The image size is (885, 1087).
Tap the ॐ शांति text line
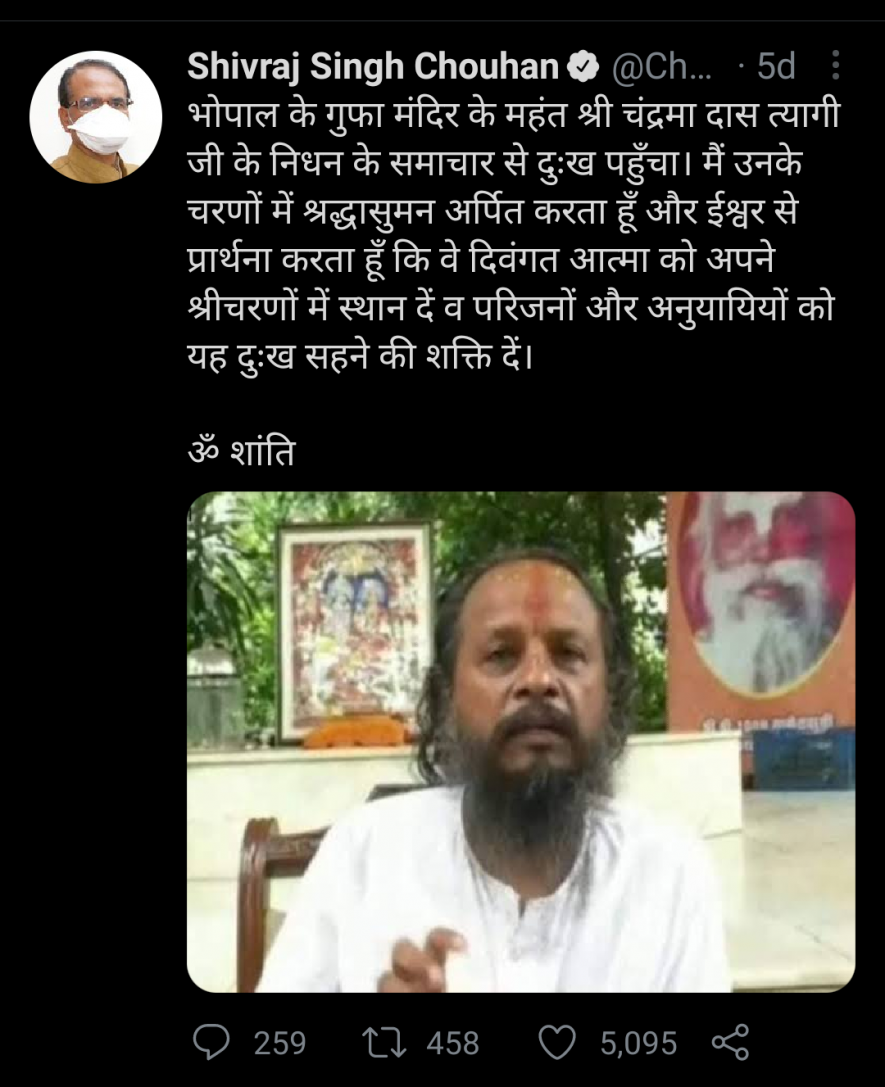click(242, 451)
